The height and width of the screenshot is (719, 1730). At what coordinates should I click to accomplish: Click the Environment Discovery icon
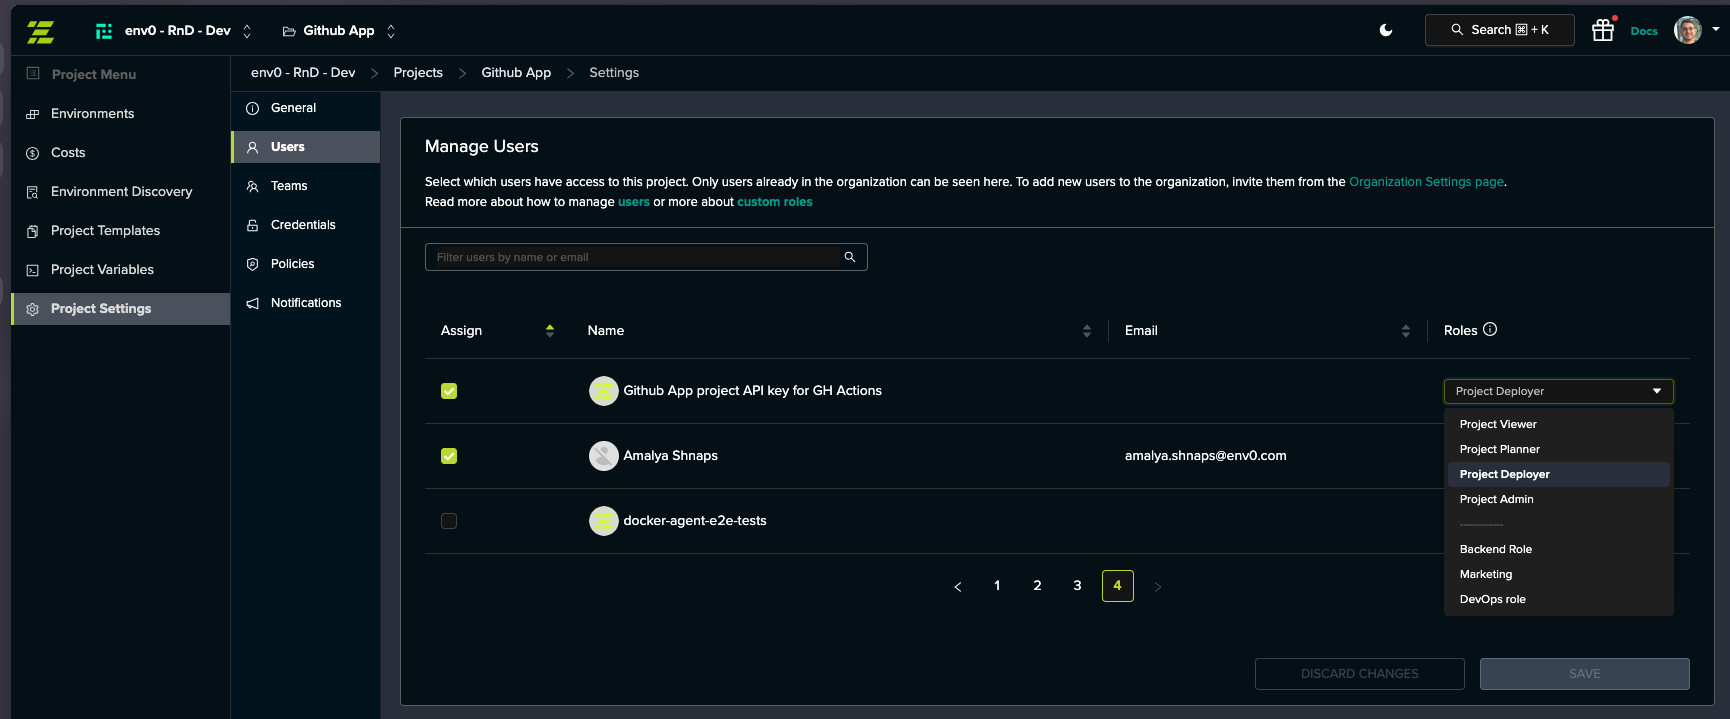point(33,192)
